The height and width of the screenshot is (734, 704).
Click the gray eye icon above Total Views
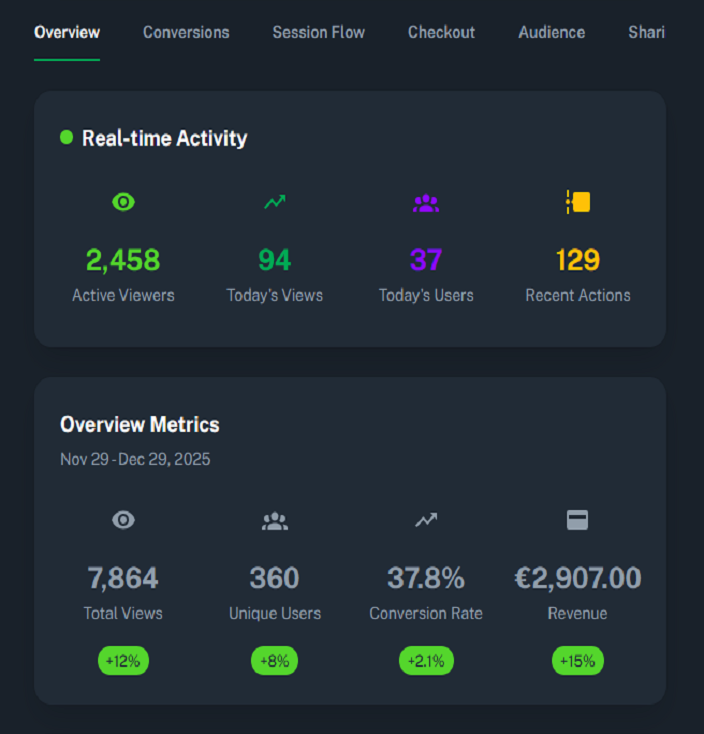[x=123, y=520]
